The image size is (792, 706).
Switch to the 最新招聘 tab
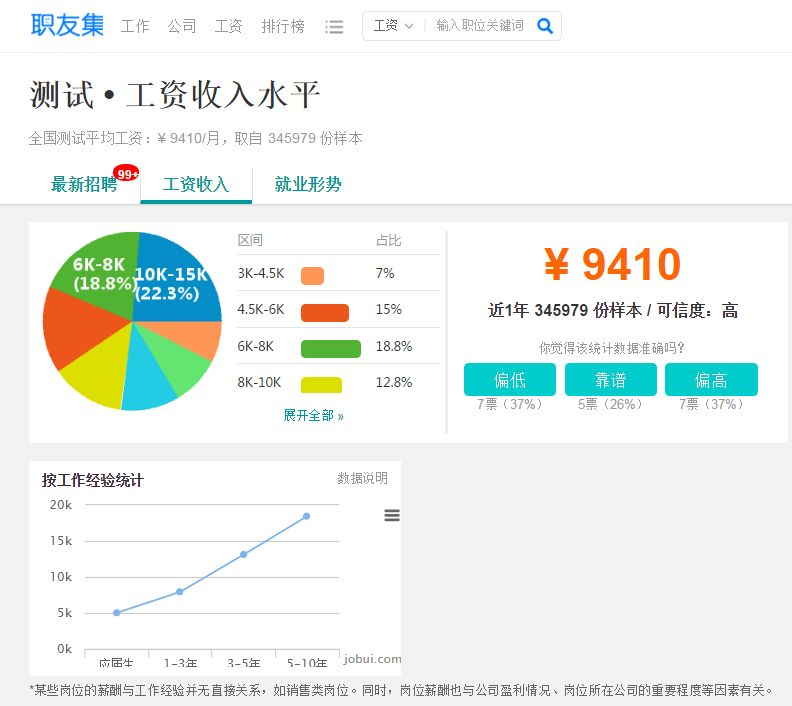[x=84, y=185]
